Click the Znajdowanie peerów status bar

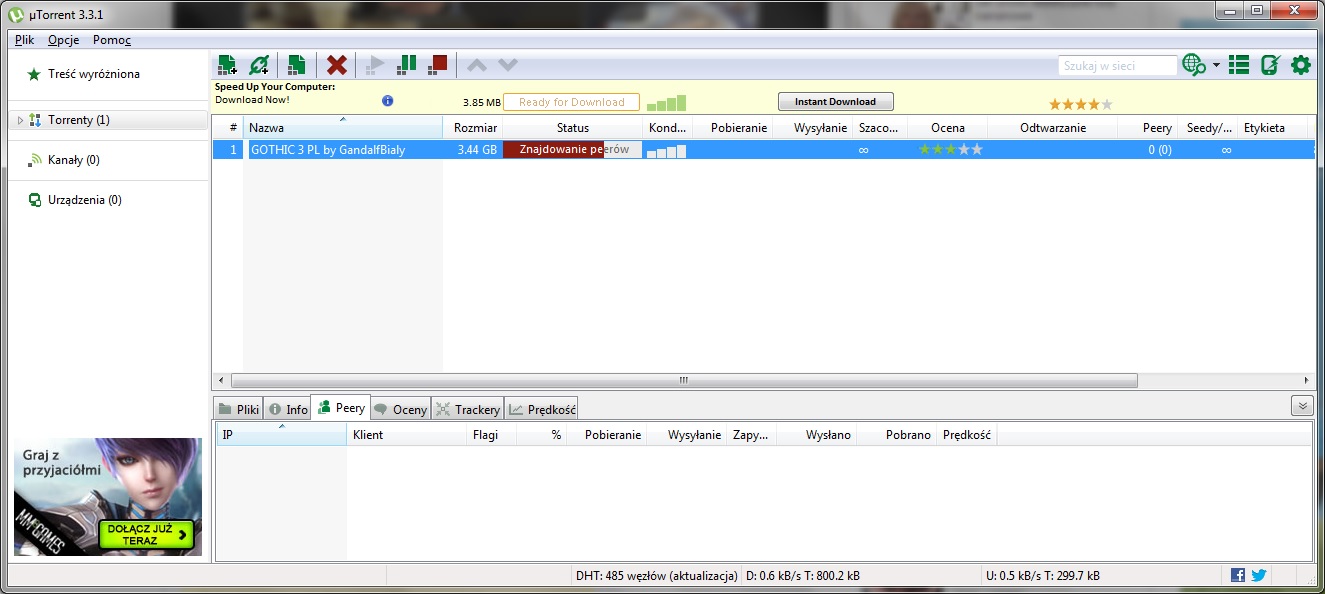(573, 150)
